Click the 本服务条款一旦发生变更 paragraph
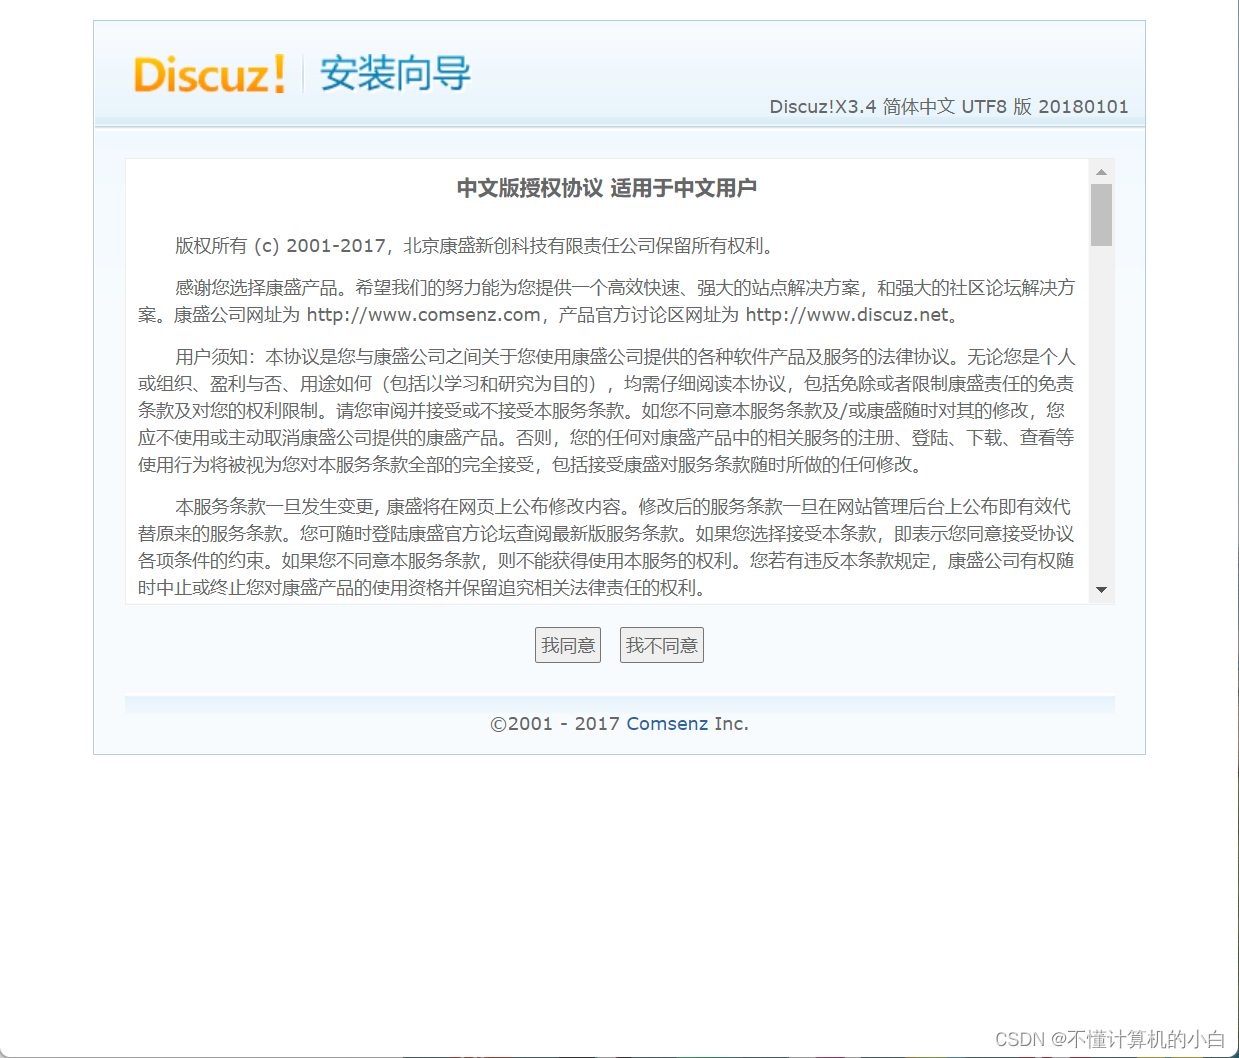The image size is (1239, 1058). [606, 547]
